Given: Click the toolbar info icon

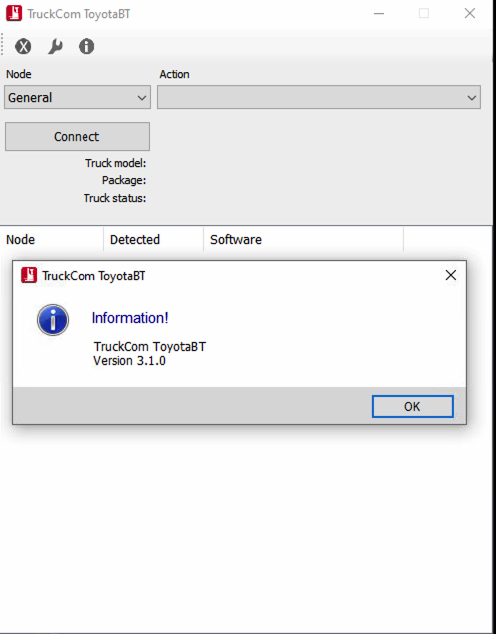Looking at the screenshot, I should pos(87,46).
